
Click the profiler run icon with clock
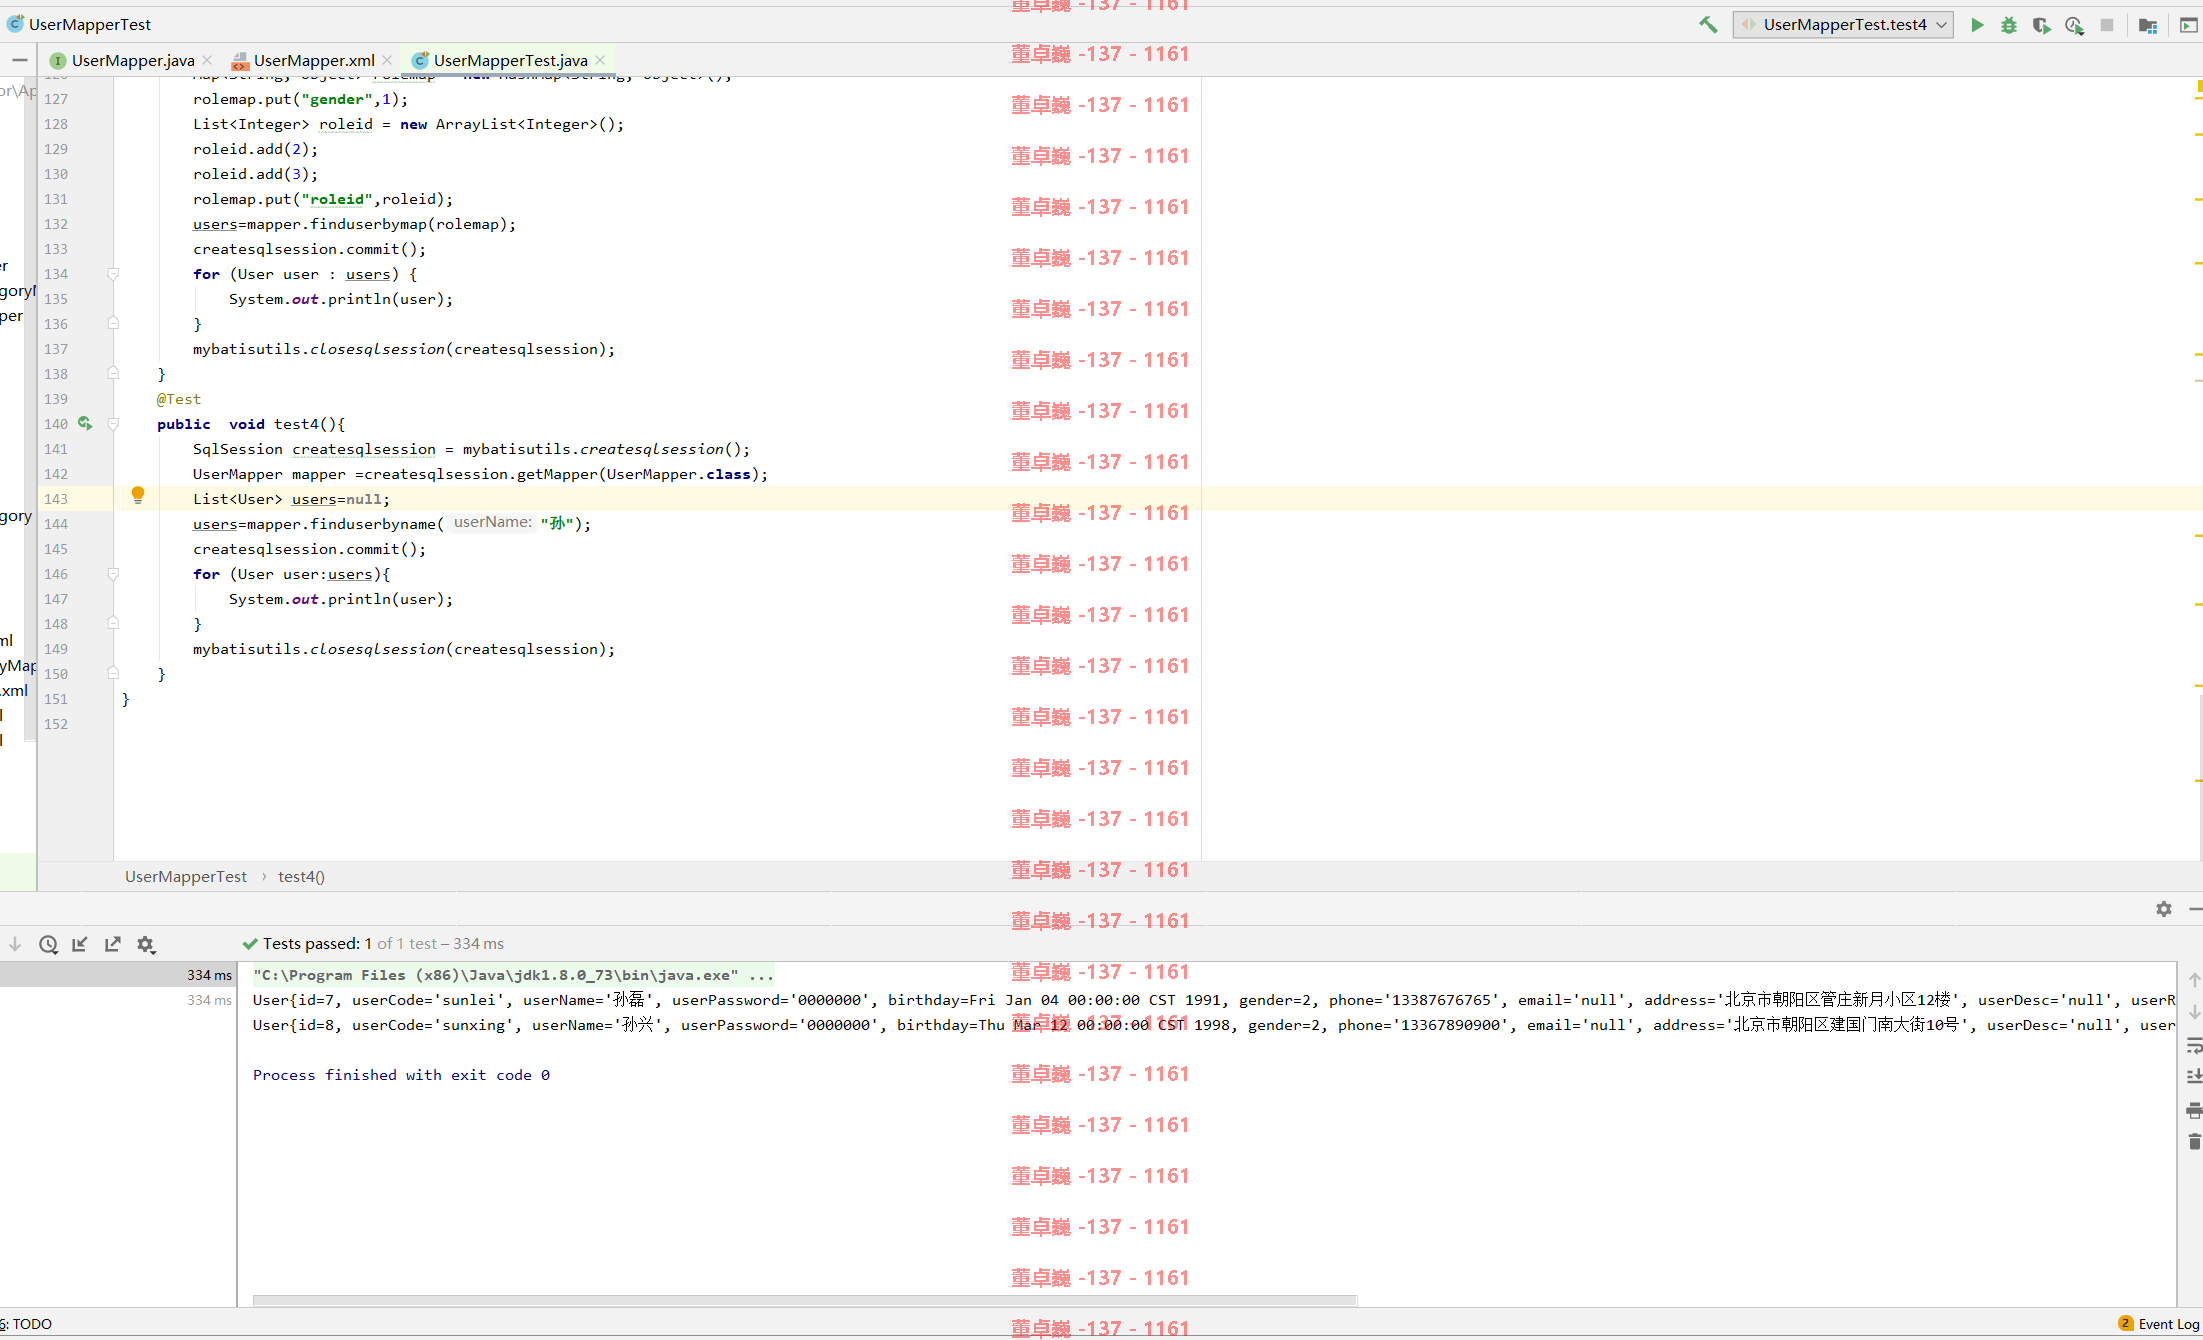2074,25
